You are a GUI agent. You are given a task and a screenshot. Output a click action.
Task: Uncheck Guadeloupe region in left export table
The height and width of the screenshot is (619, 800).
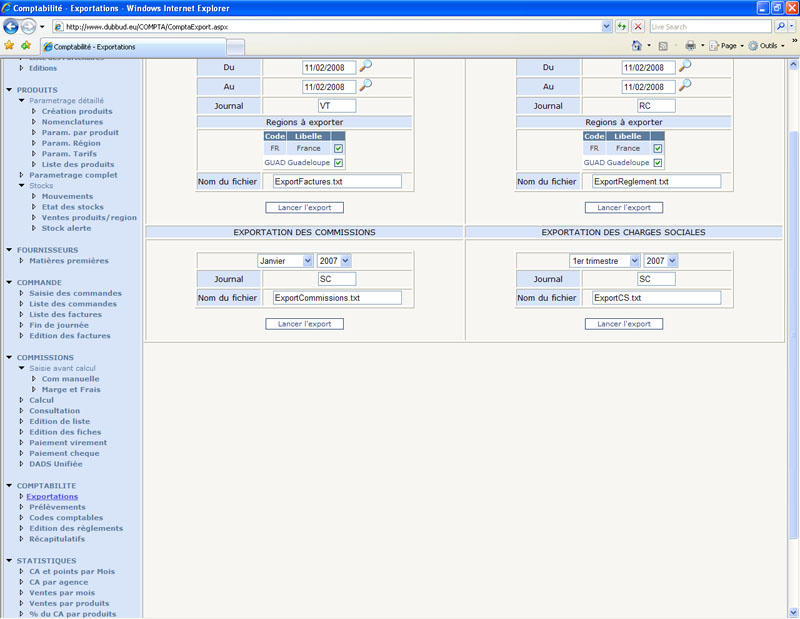pos(338,163)
